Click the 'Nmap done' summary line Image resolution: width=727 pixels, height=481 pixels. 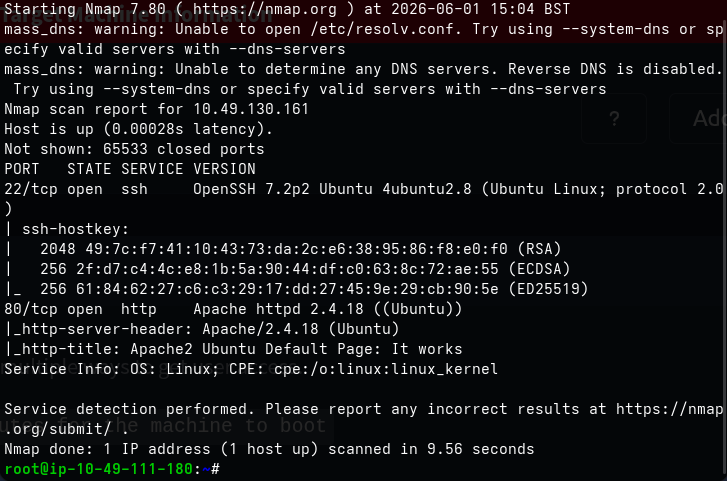click(x=269, y=449)
